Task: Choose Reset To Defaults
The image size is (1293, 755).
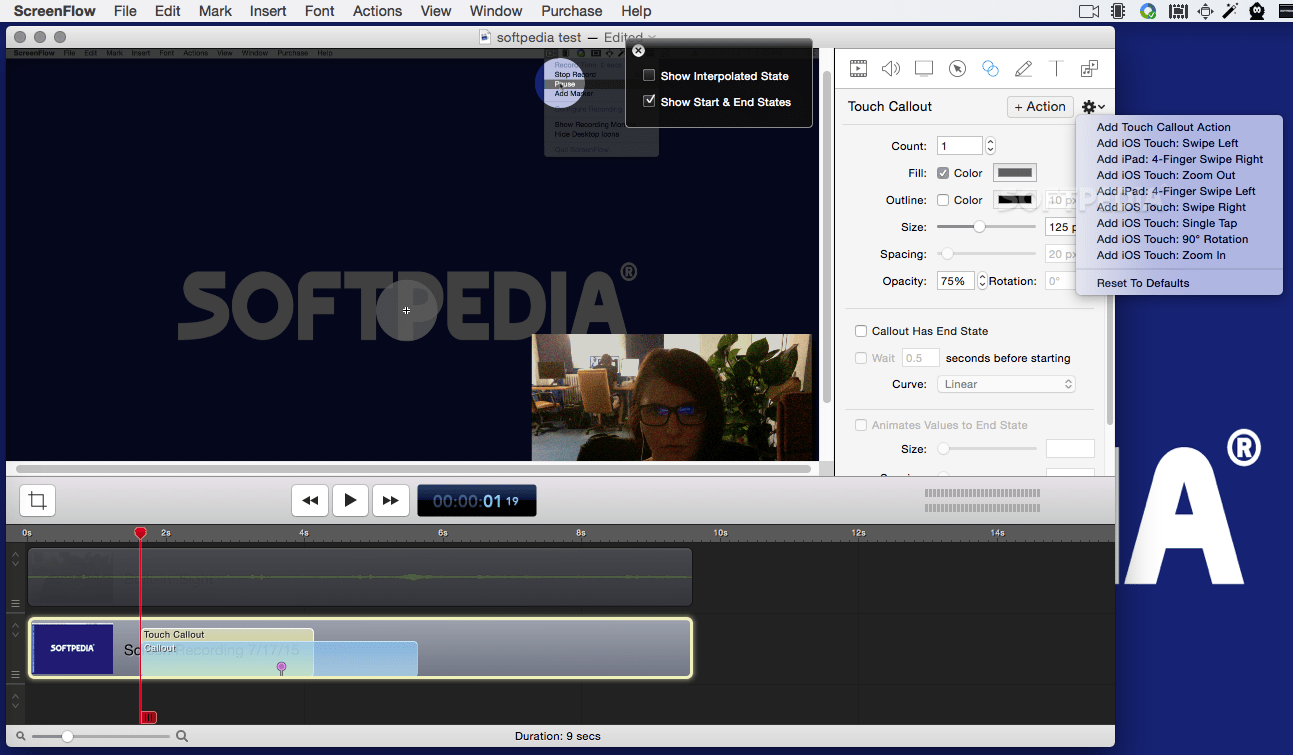Action: coord(1143,283)
